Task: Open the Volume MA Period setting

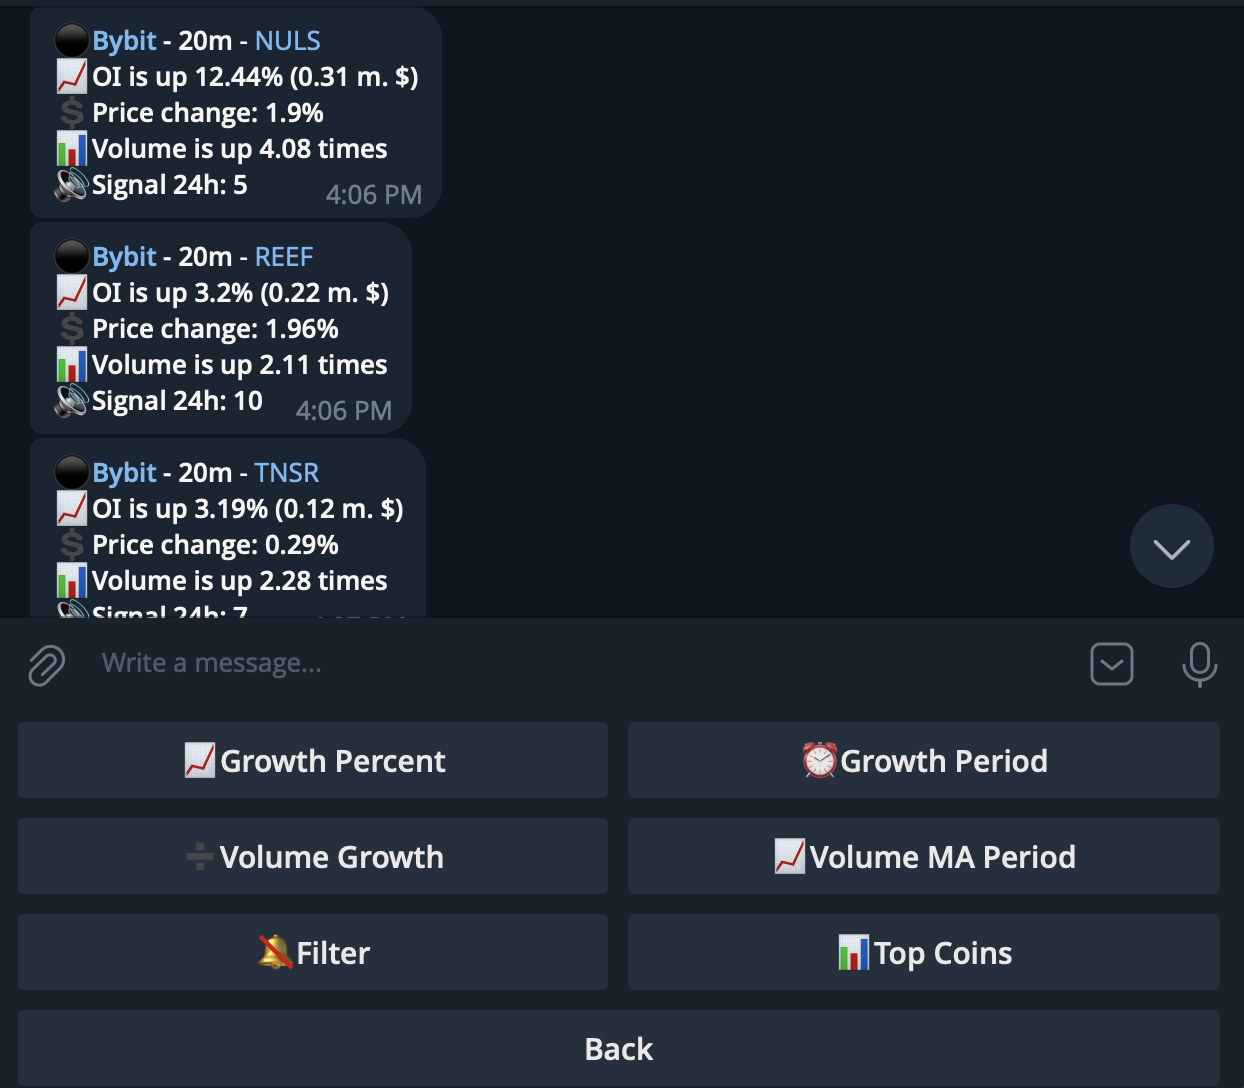Action: pos(924,856)
